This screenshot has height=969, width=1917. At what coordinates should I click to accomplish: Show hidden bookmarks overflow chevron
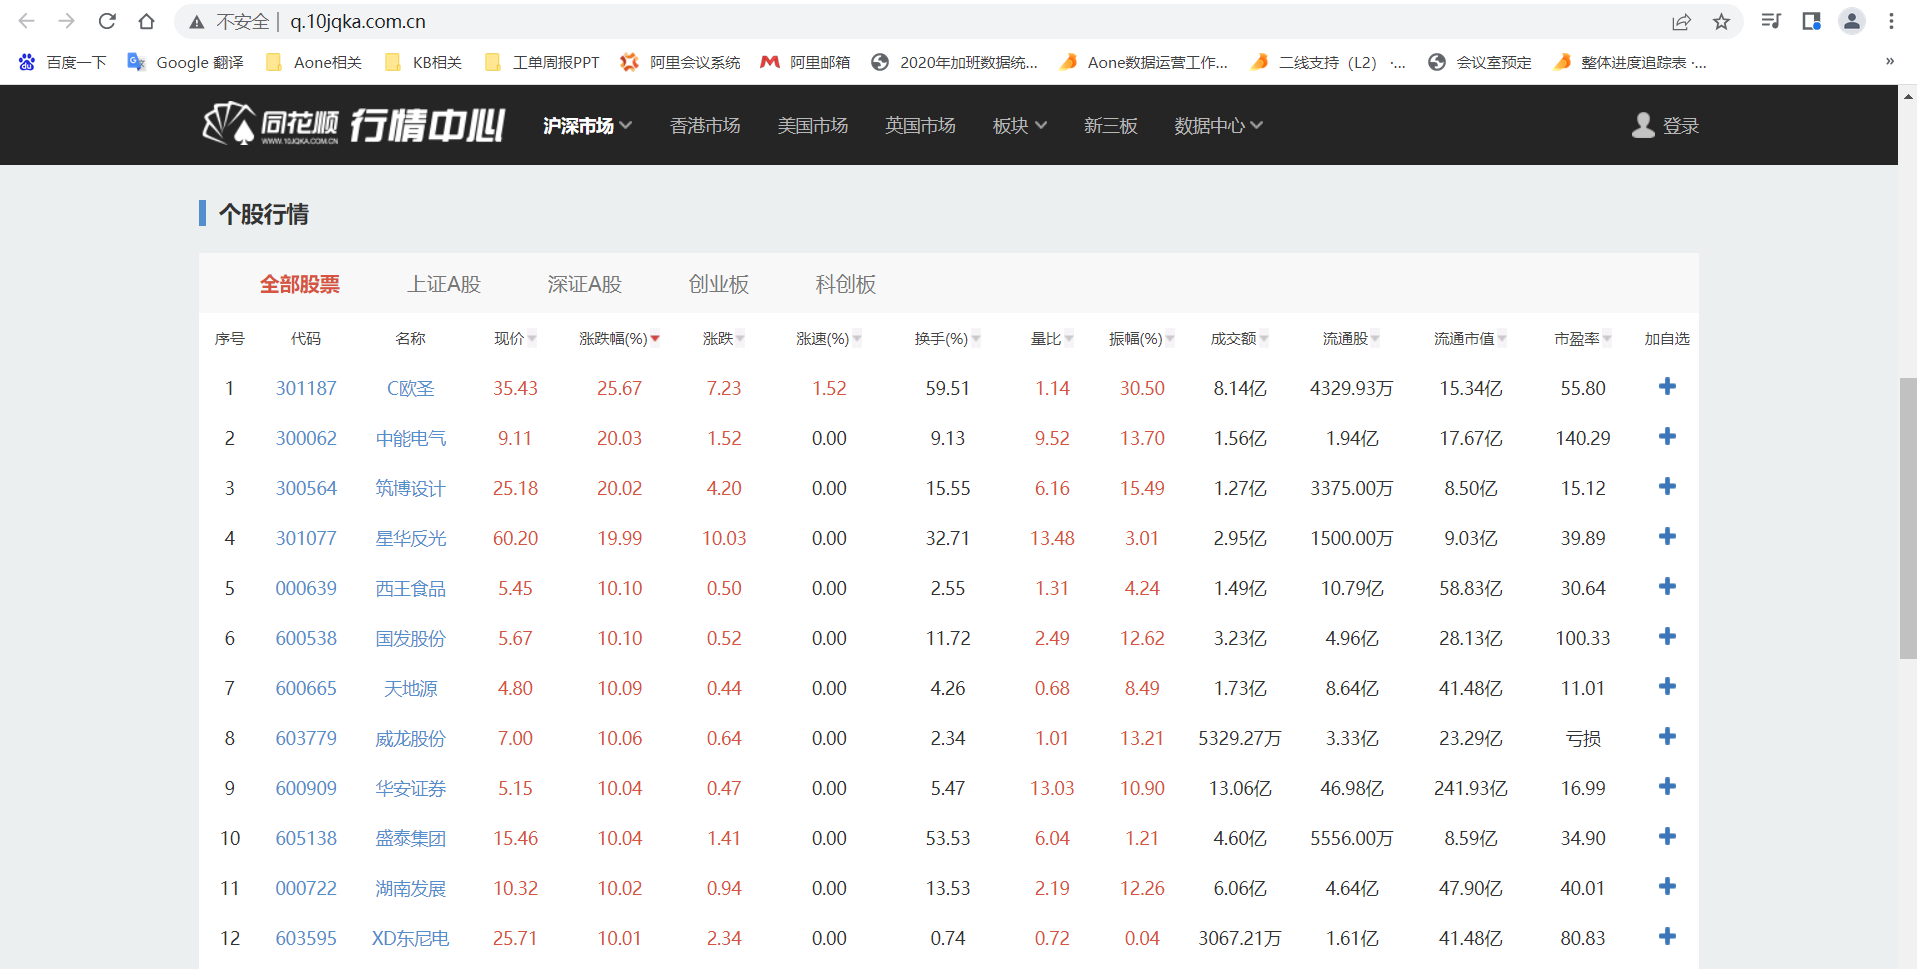pyautogui.click(x=1889, y=61)
